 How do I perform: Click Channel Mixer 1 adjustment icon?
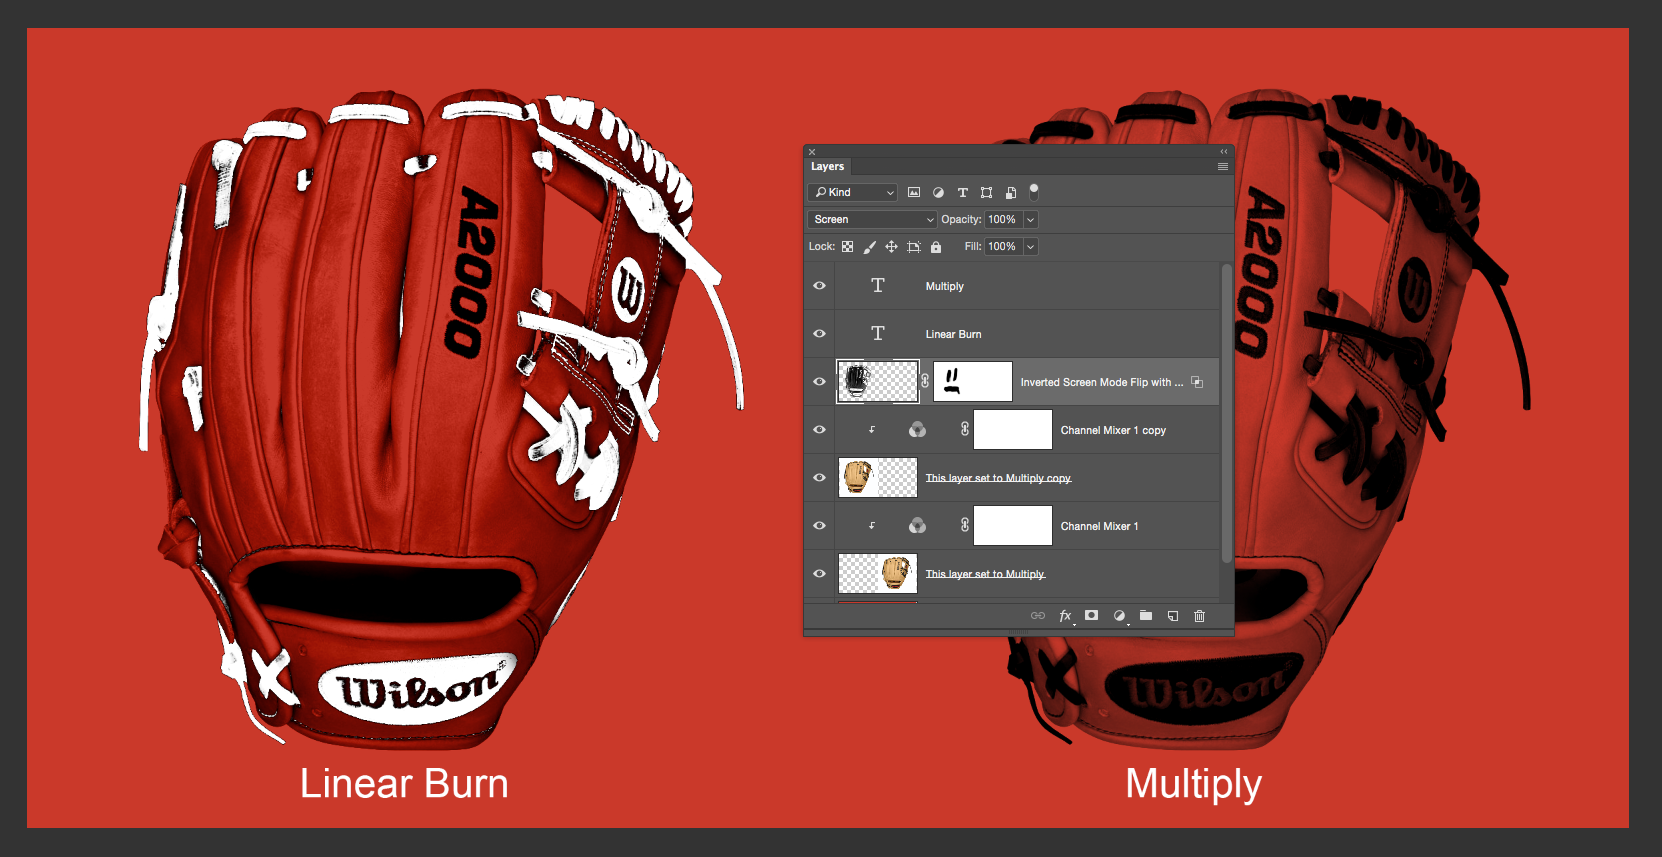pos(917,526)
